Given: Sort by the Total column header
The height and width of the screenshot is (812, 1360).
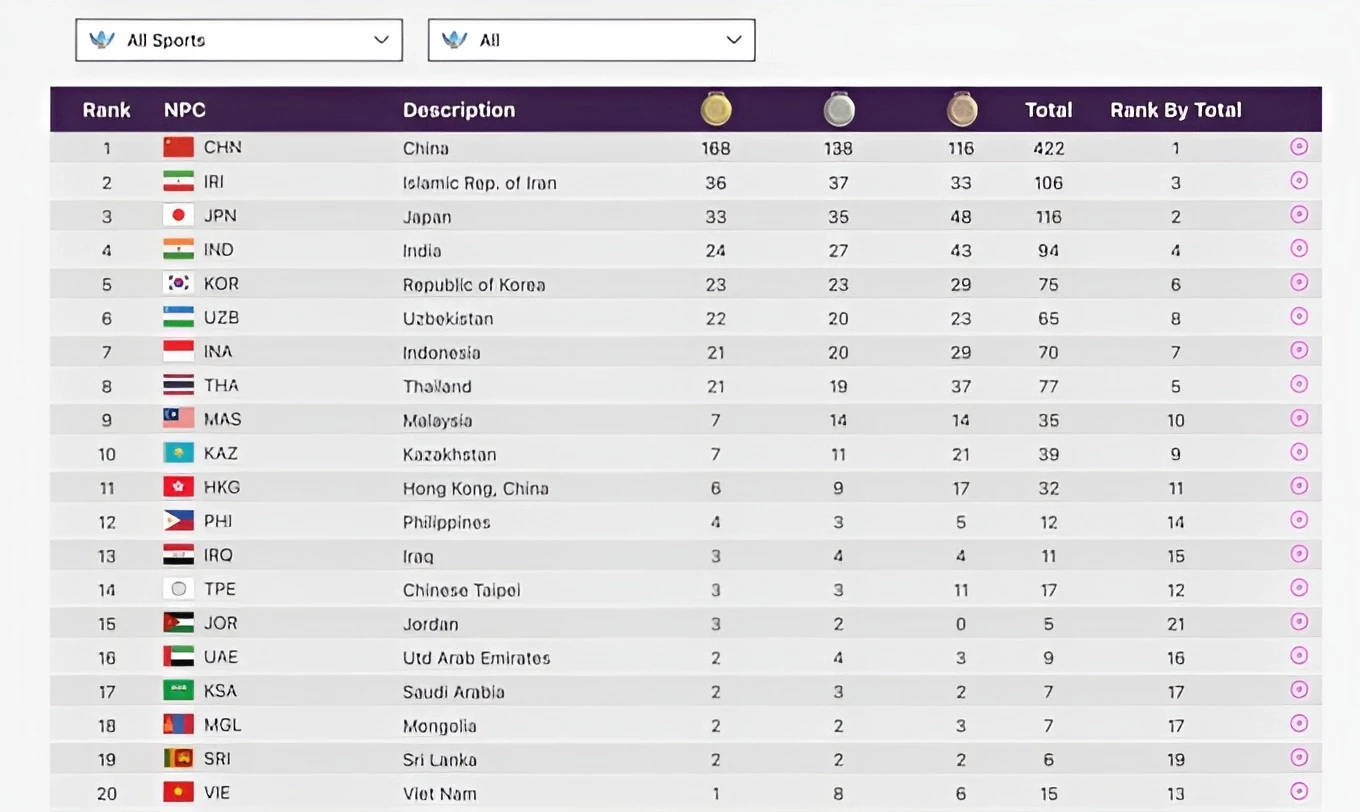Looking at the screenshot, I should [1048, 110].
